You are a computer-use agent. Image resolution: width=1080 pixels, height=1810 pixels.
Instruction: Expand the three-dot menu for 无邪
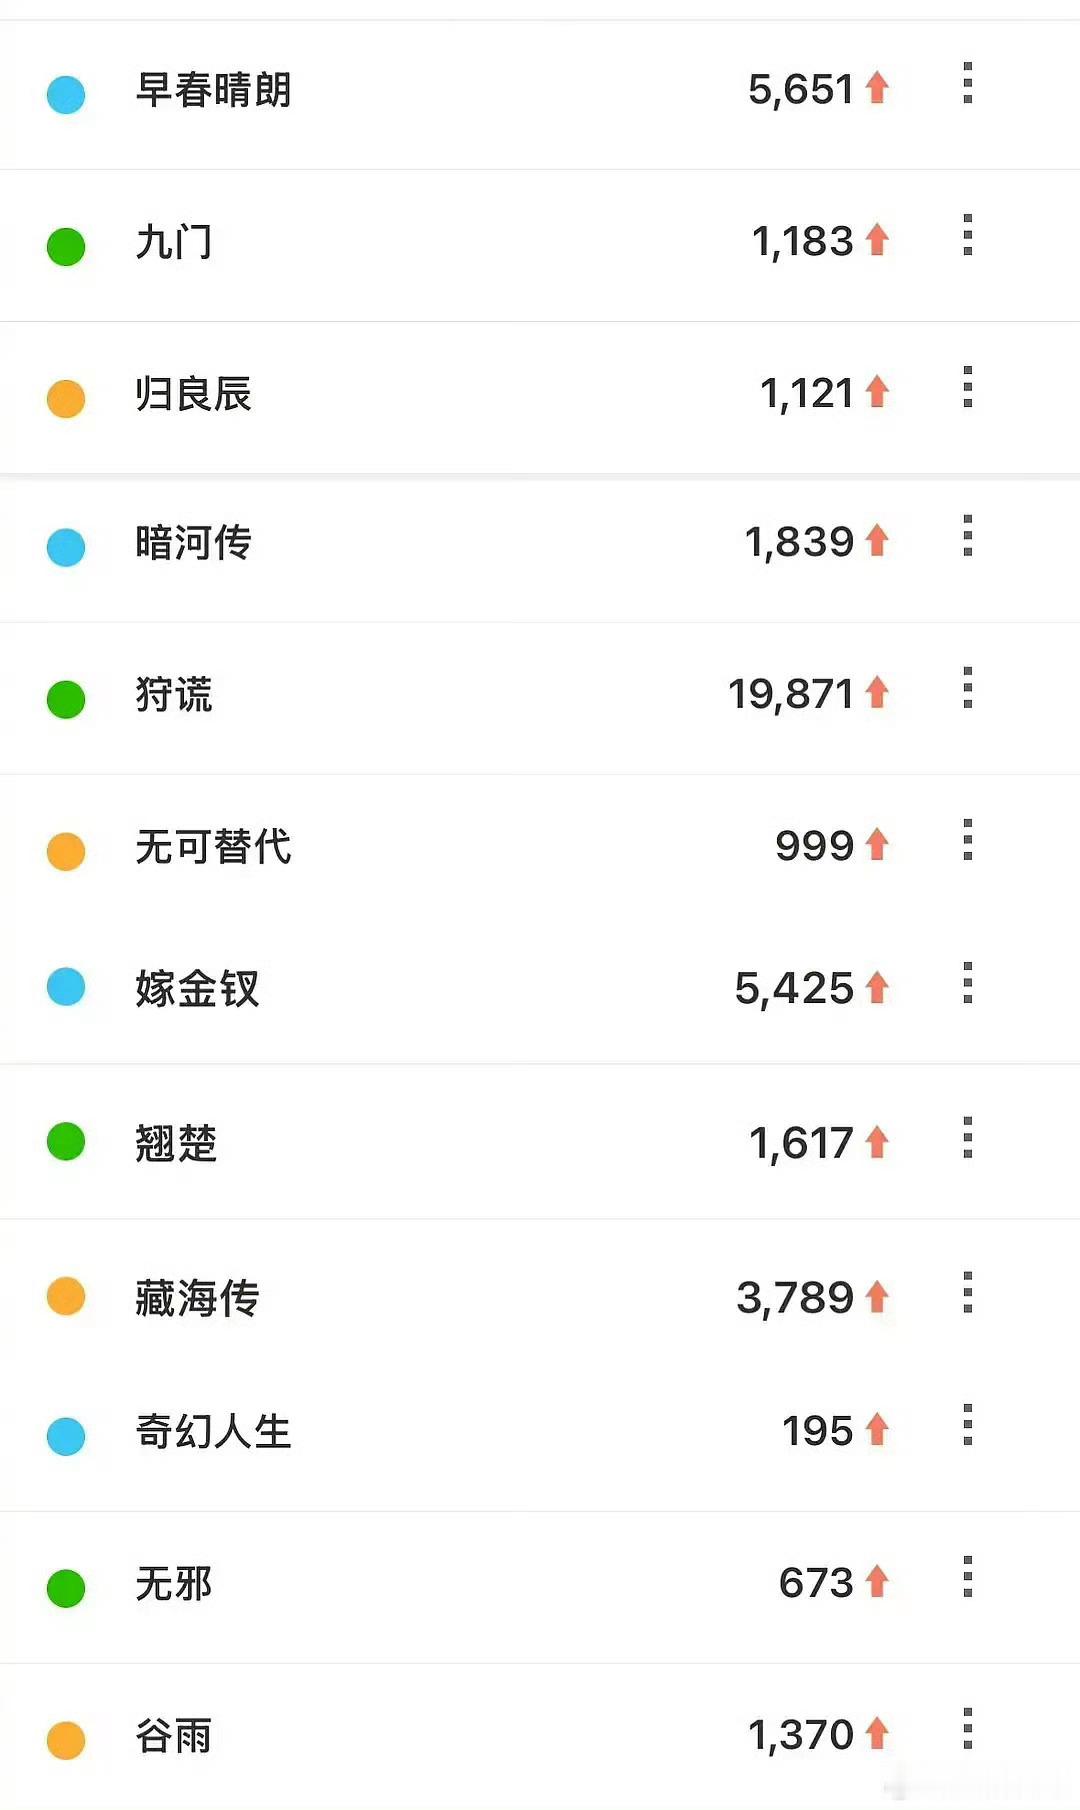point(967,1577)
